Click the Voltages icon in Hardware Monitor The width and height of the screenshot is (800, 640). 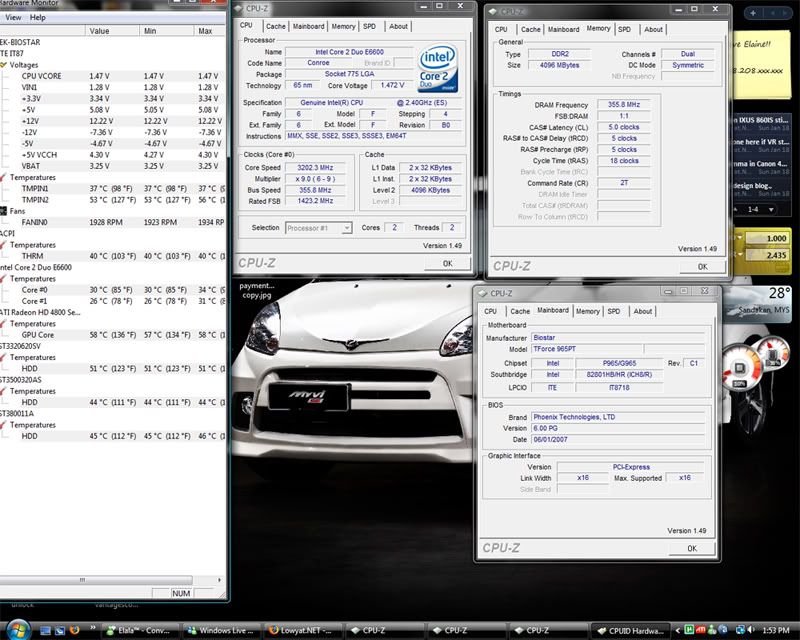(x=3, y=64)
